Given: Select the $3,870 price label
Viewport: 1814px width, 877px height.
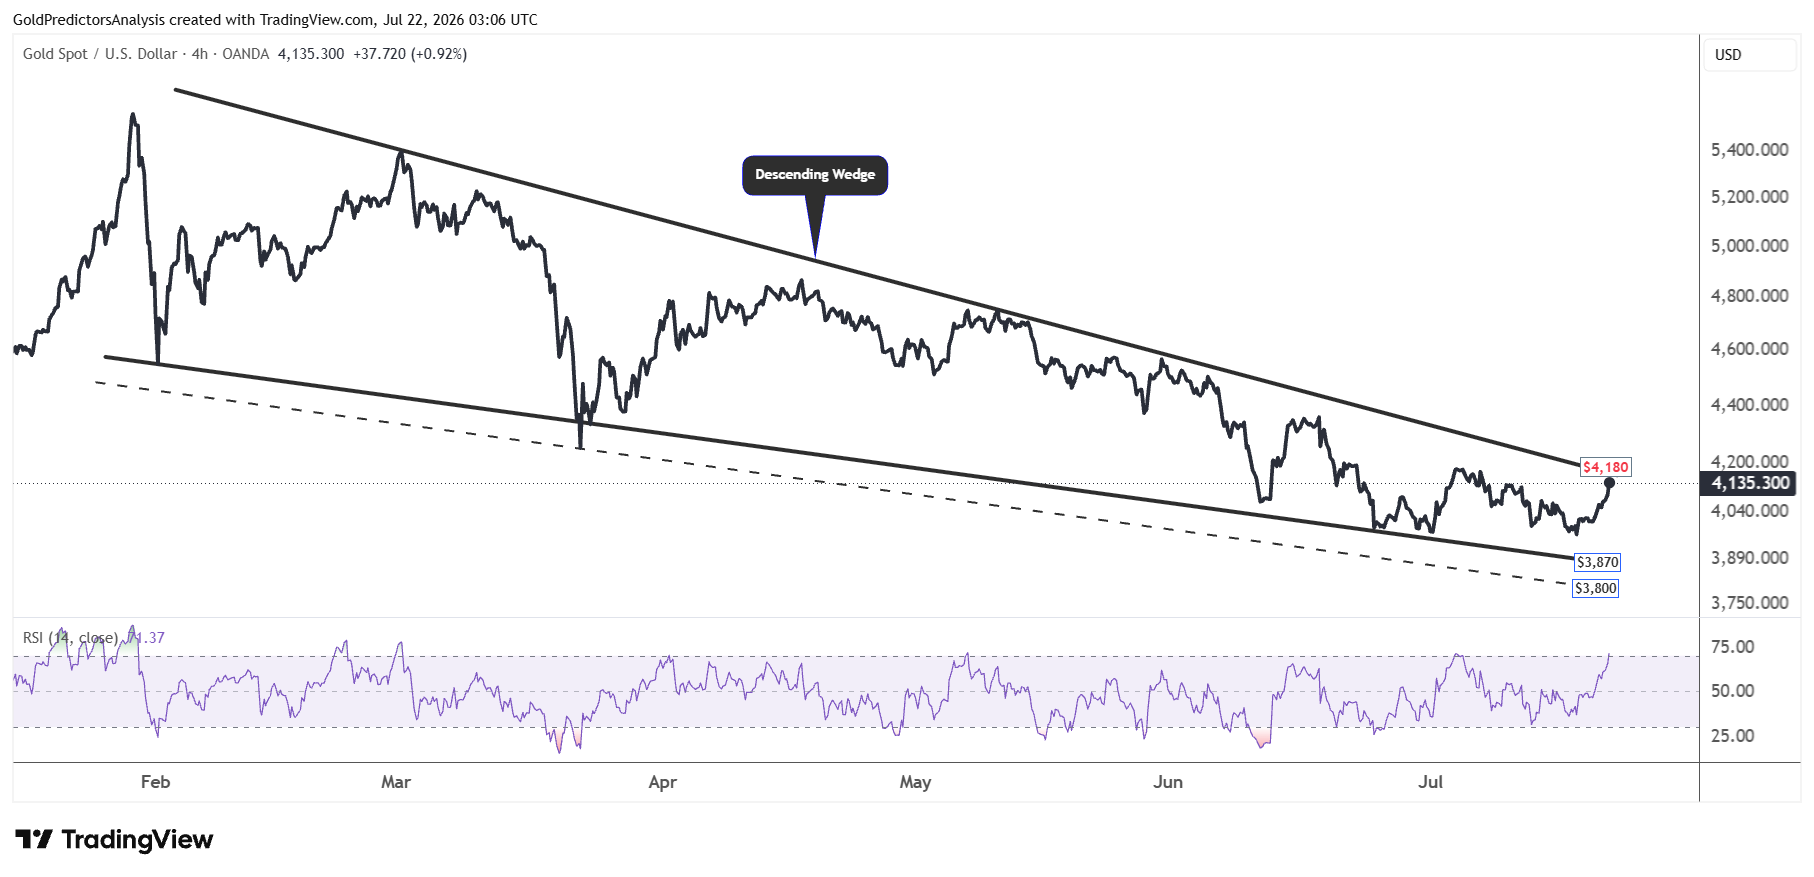Looking at the screenshot, I should click(x=1597, y=562).
